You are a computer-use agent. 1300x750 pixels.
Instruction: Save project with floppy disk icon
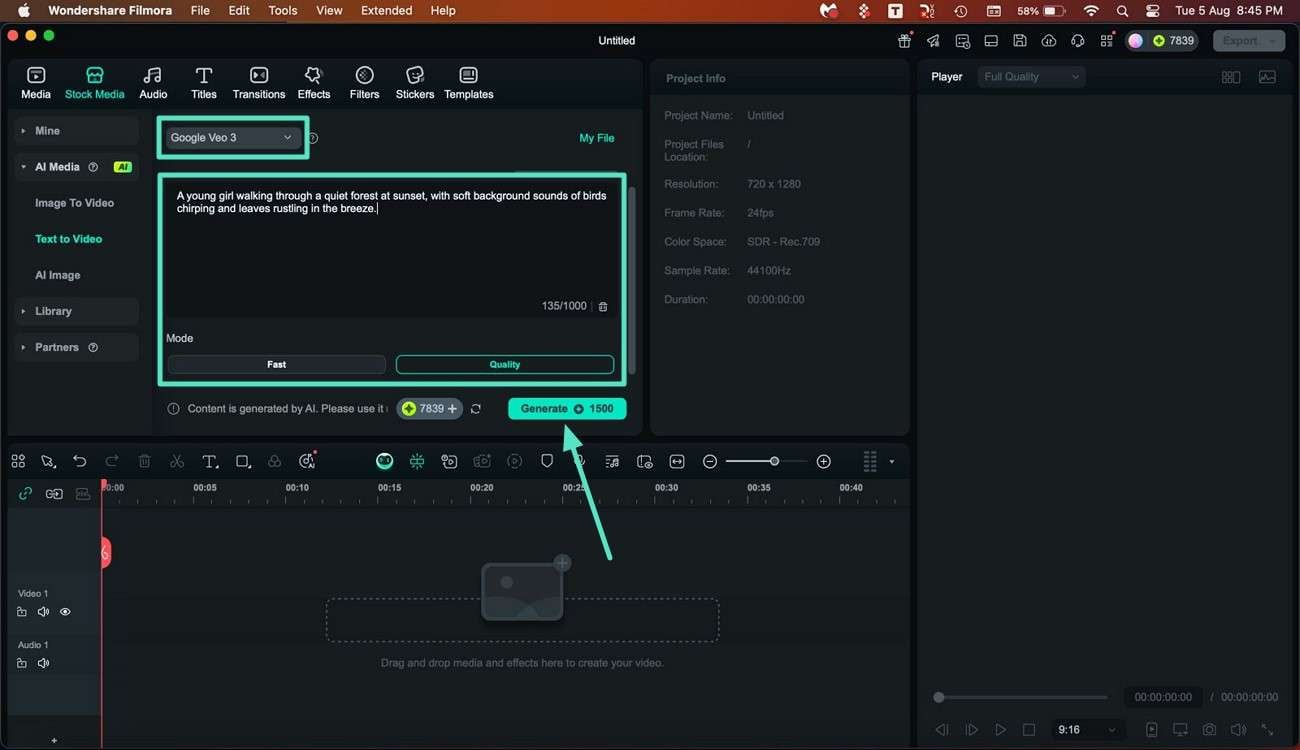tap(1019, 41)
